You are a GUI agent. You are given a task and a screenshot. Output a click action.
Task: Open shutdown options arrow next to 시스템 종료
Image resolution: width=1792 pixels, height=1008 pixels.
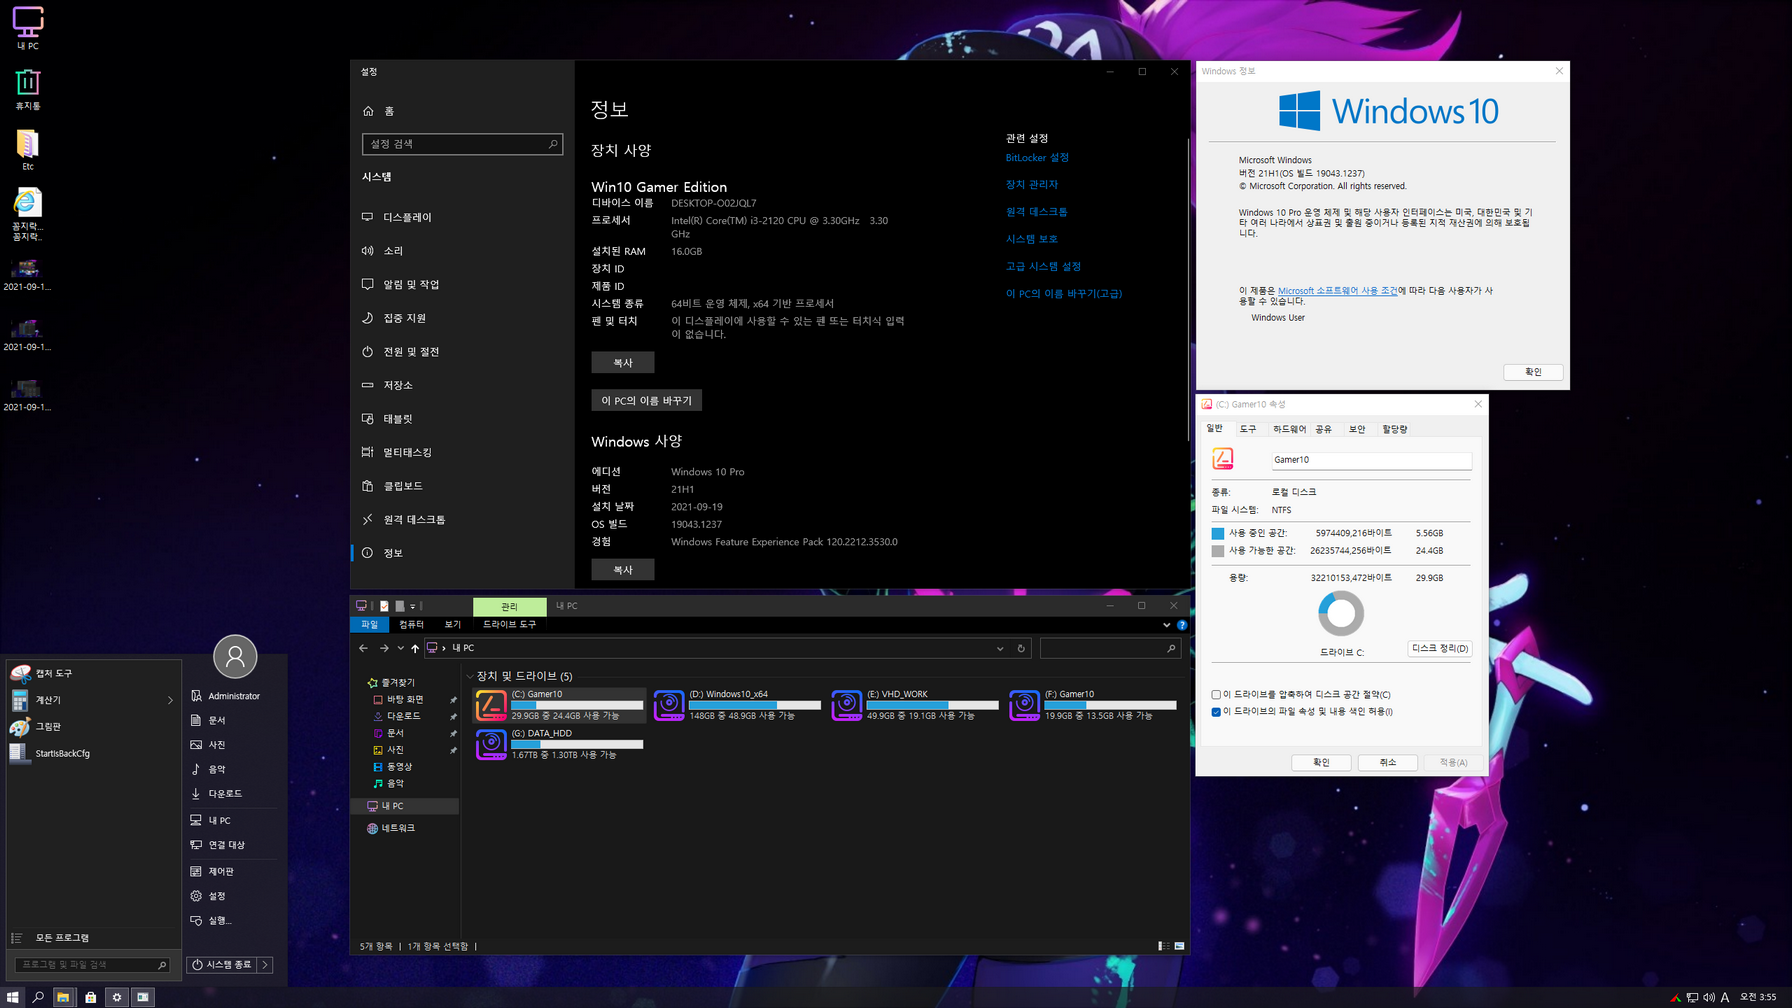pyautogui.click(x=266, y=965)
